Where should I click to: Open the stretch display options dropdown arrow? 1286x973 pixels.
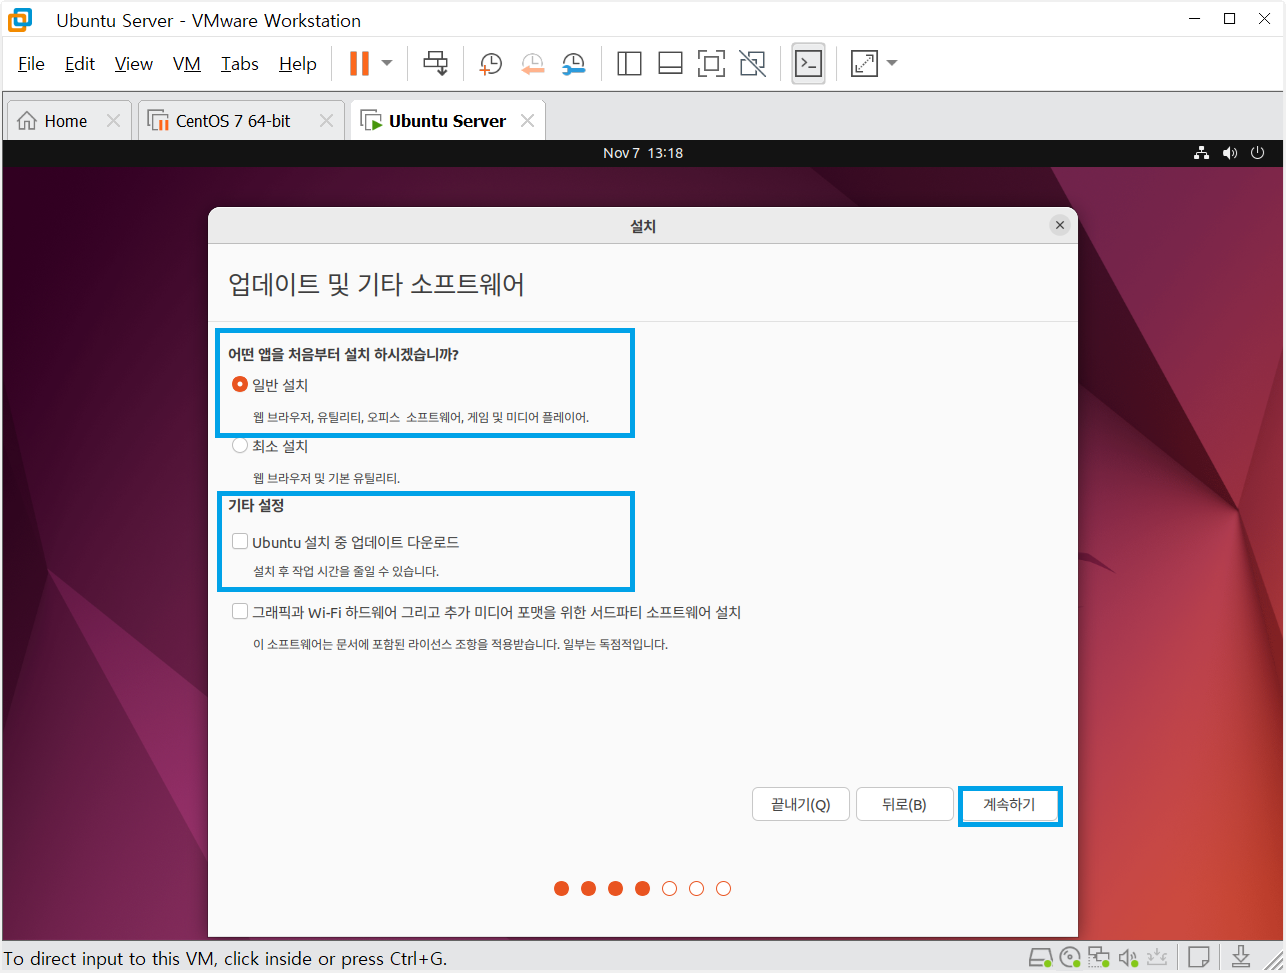pos(892,64)
